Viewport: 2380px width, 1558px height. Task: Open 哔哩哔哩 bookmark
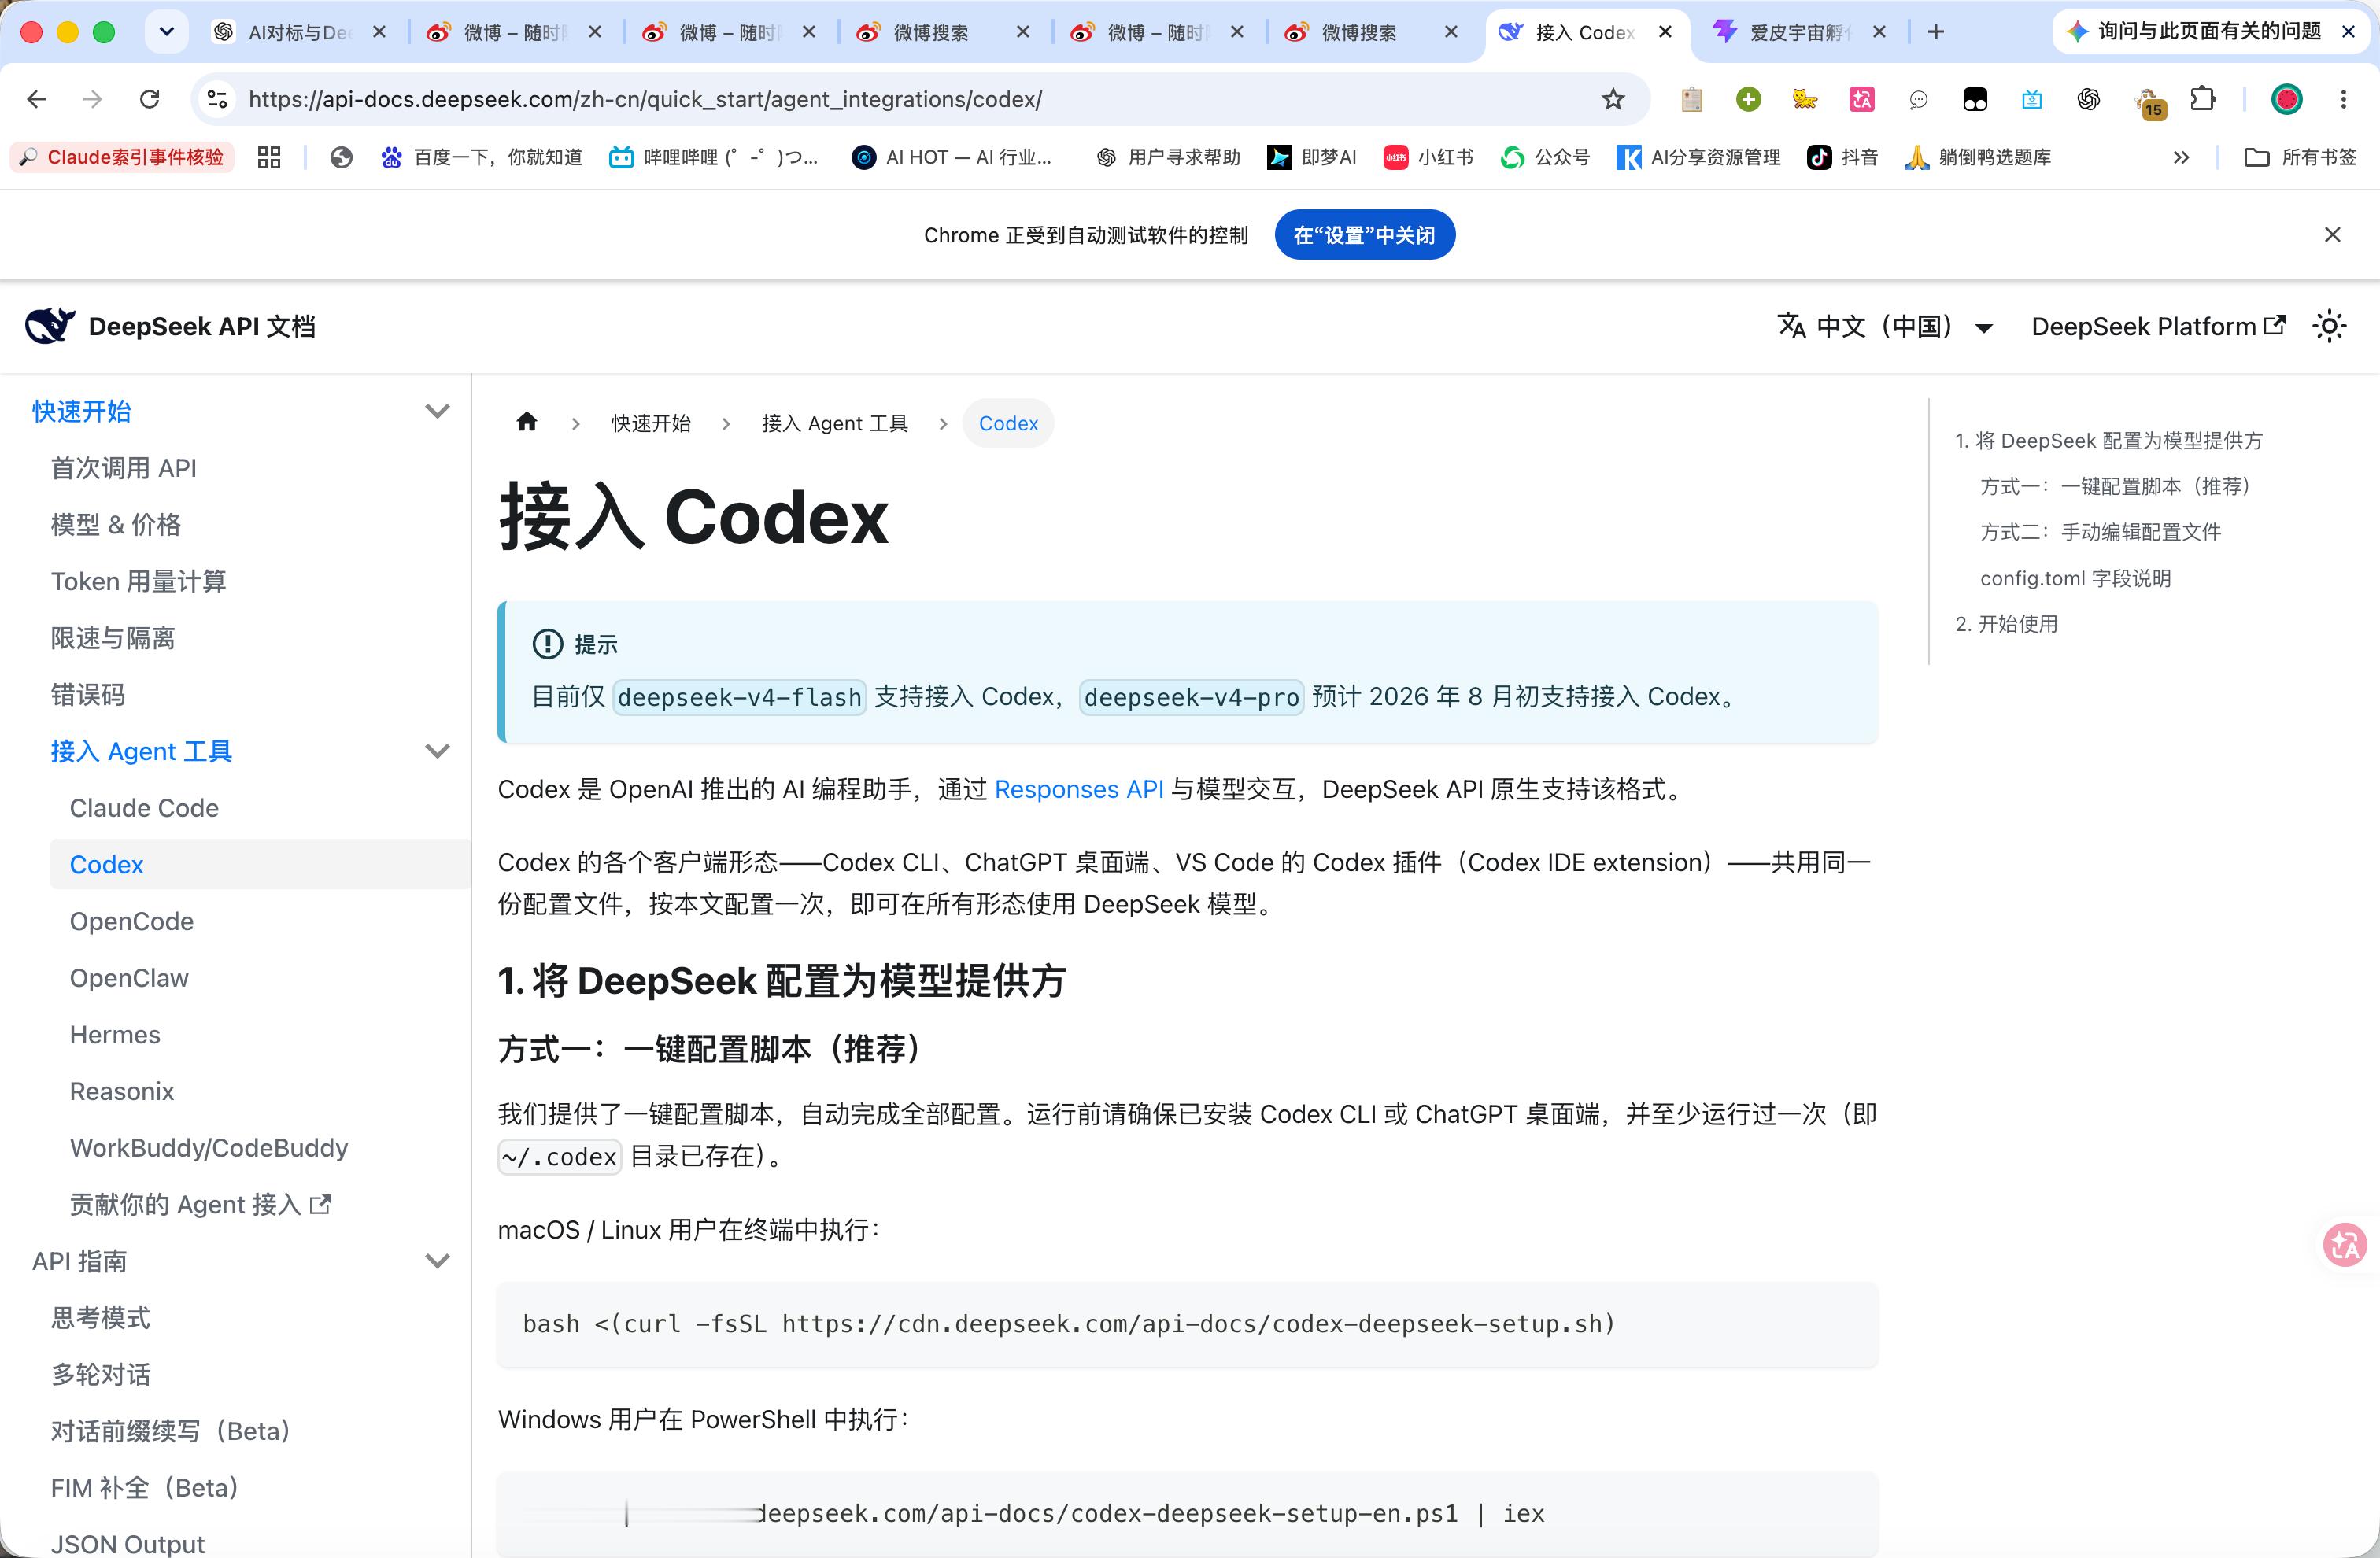(x=714, y=157)
